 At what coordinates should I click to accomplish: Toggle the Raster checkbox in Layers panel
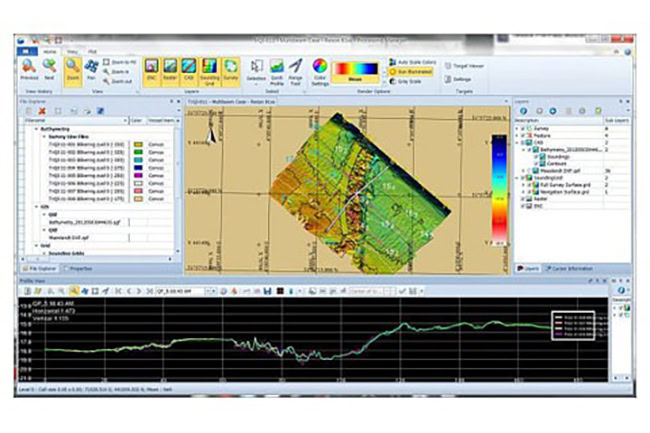(523, 199)
